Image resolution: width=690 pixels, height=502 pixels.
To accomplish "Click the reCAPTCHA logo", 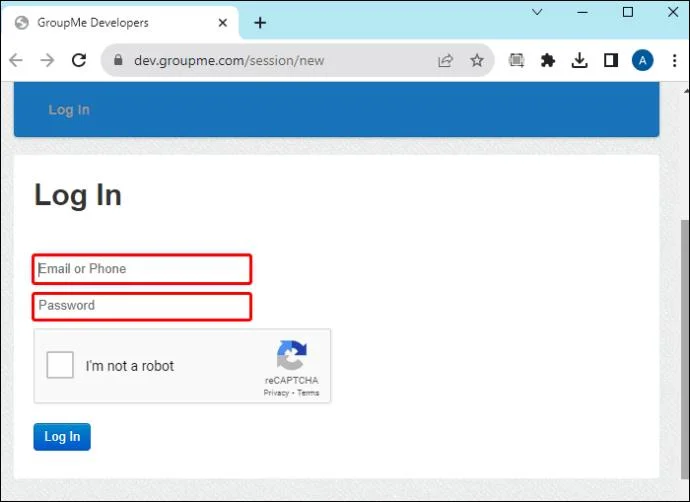I will pos(291,355).
